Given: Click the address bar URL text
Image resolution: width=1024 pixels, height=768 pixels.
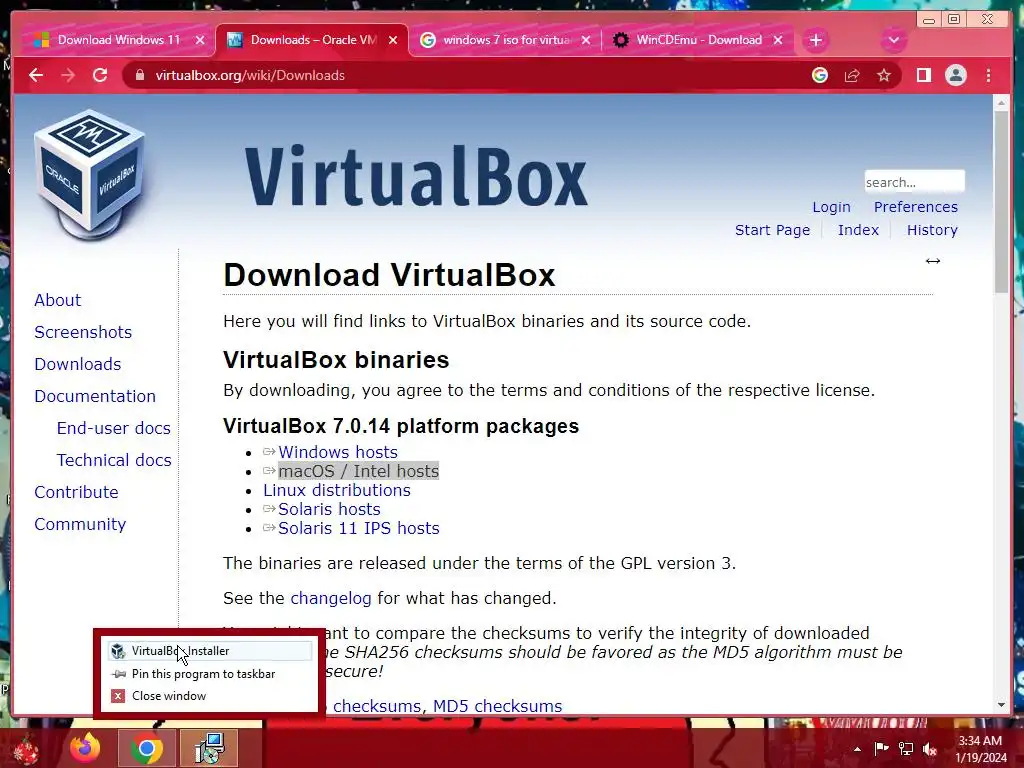Looking at the screenshot, I should [250, 75].
